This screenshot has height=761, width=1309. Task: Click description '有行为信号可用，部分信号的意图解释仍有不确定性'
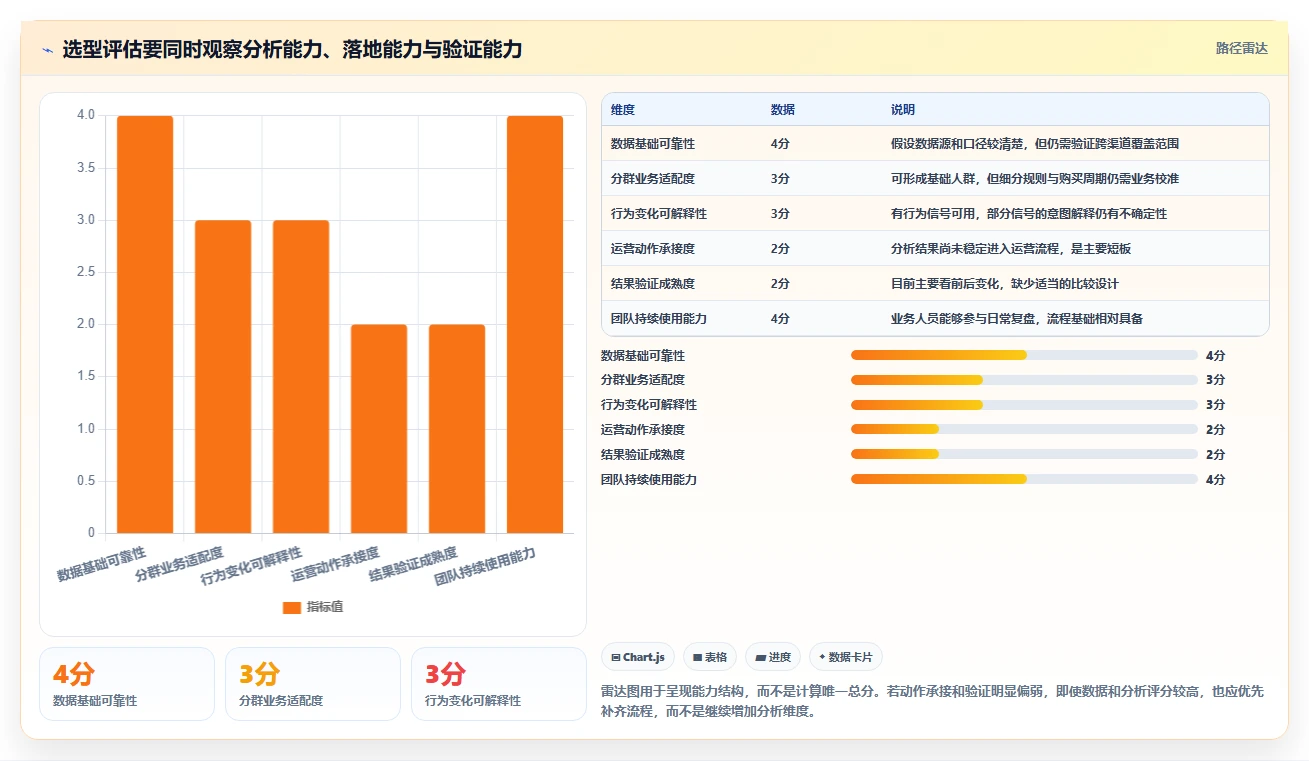tap(1029, 214)
